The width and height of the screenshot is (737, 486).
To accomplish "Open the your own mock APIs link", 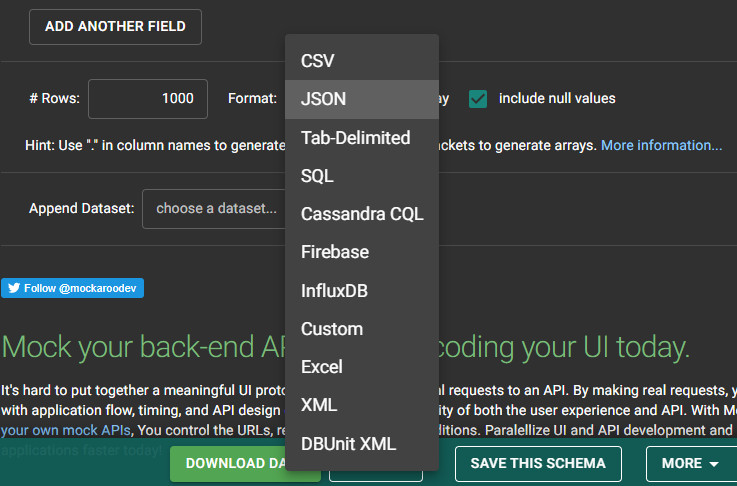I will 66,430.
